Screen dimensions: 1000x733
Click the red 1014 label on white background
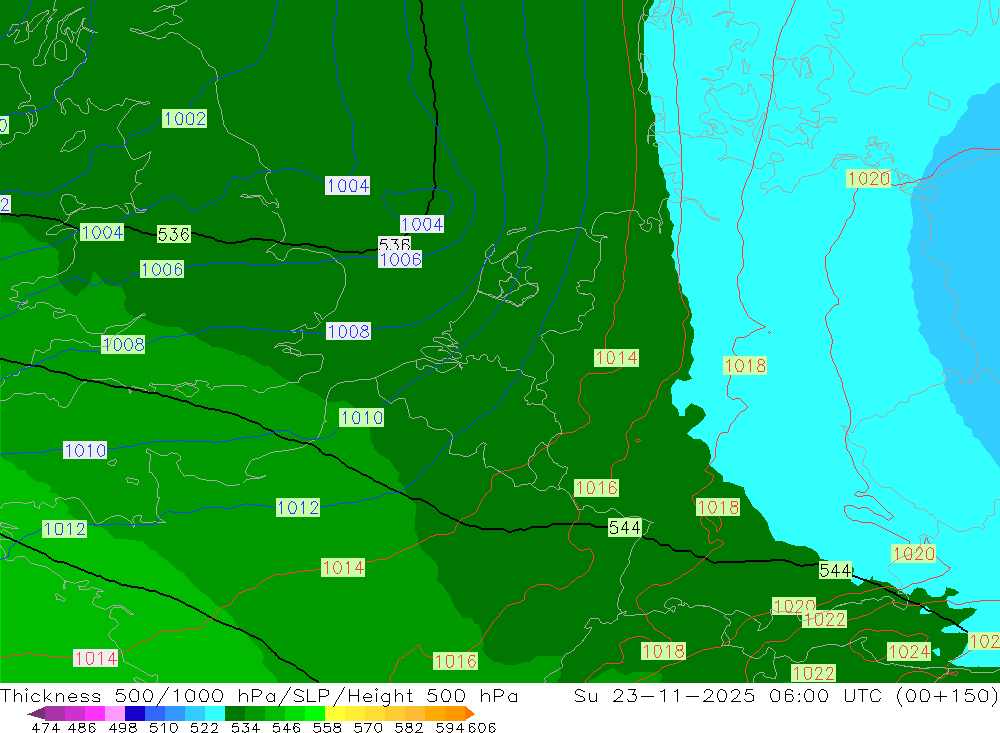[x=96, y=658]
